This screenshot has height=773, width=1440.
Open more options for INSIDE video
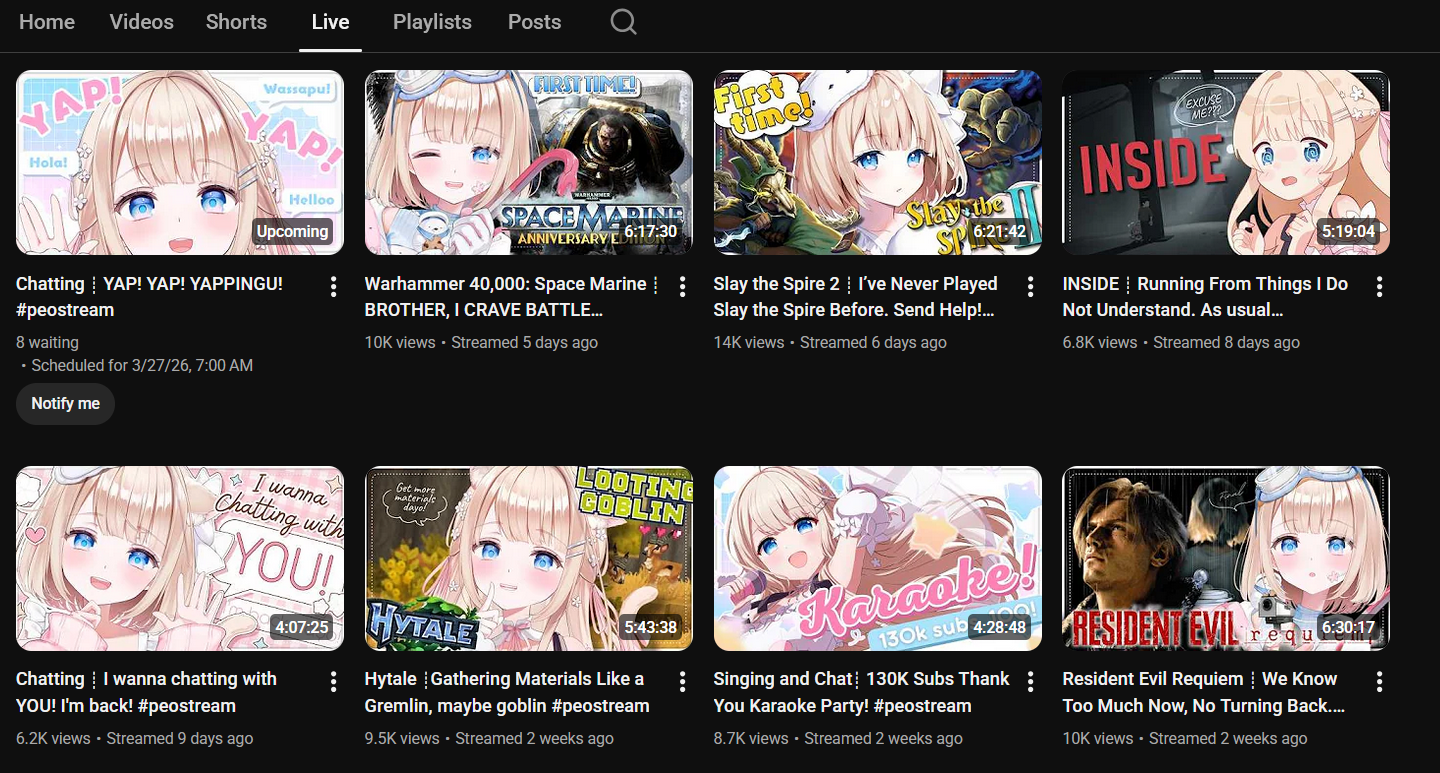[x=1379, y=288]
